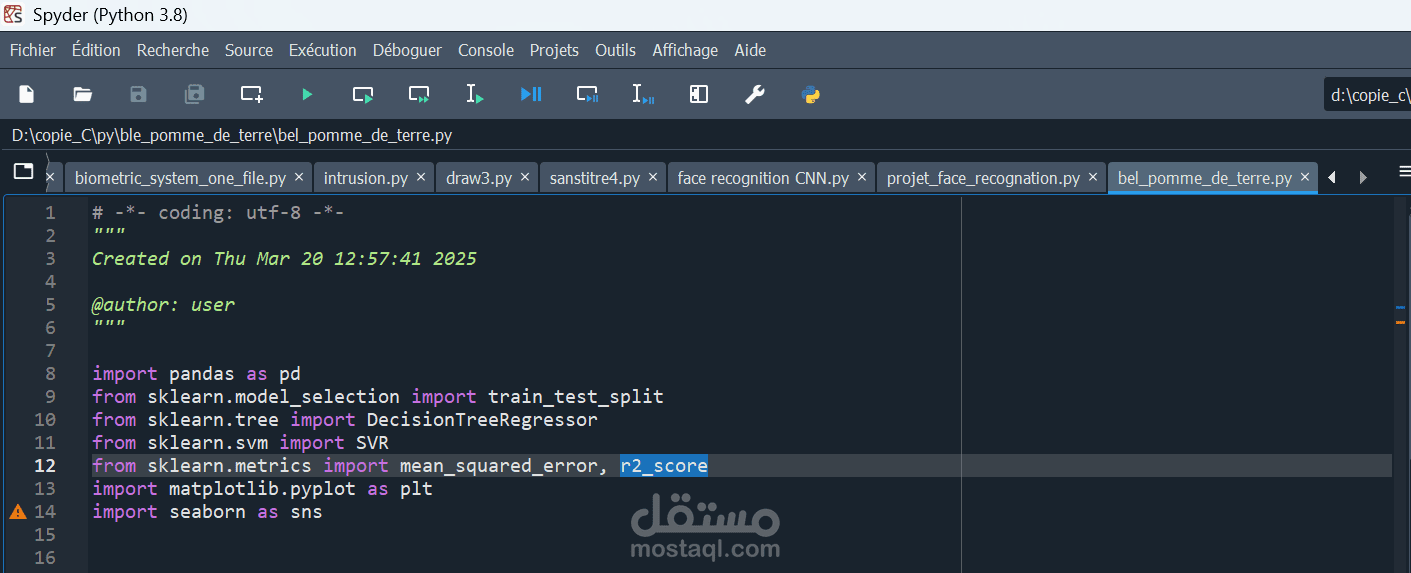Screen dimensions: 1411x573
Task: Open Preferences wrench icon
Action: 755,94
